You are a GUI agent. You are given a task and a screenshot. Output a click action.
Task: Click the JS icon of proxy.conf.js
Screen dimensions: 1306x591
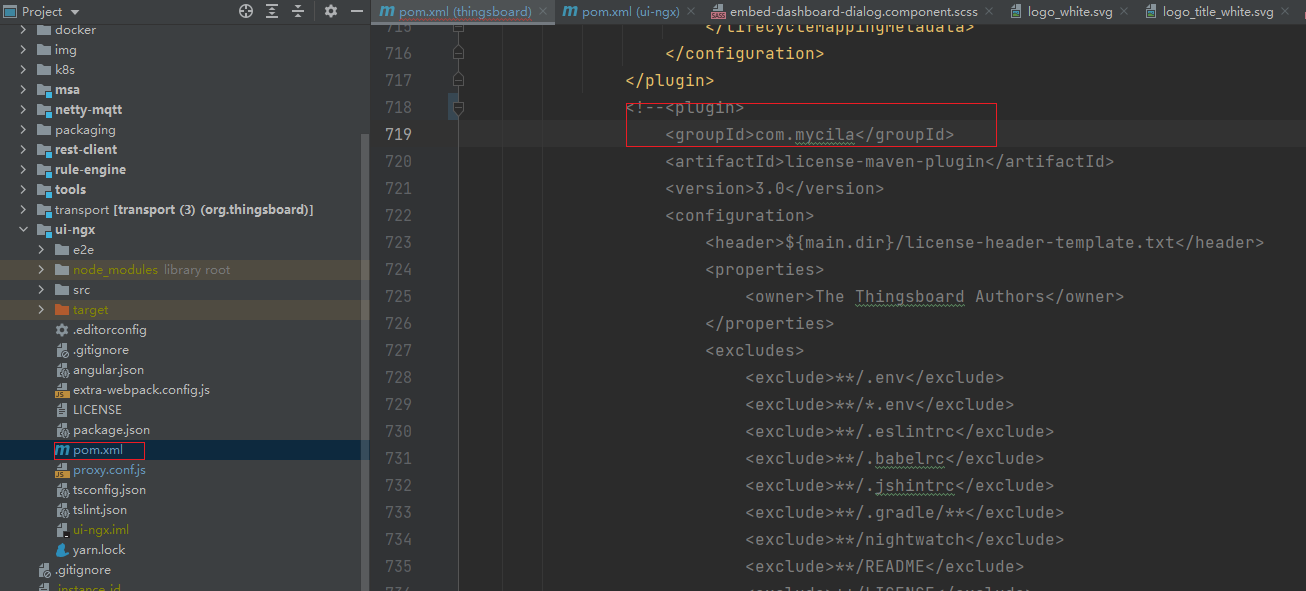click(62, 470)
